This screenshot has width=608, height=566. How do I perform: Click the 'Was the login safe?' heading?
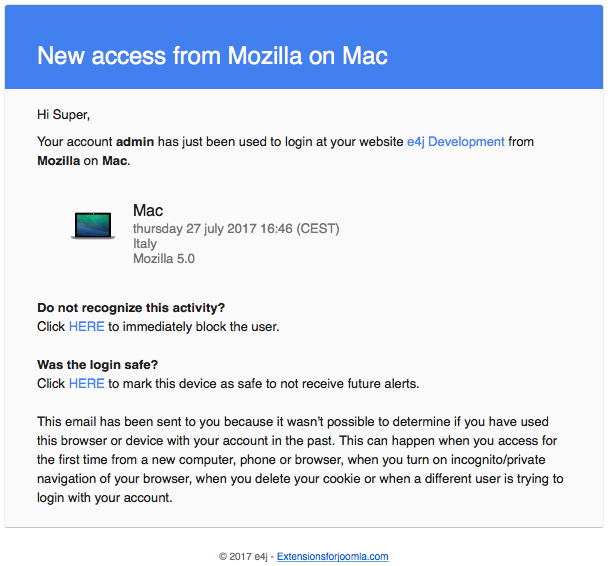pos(98,365)
